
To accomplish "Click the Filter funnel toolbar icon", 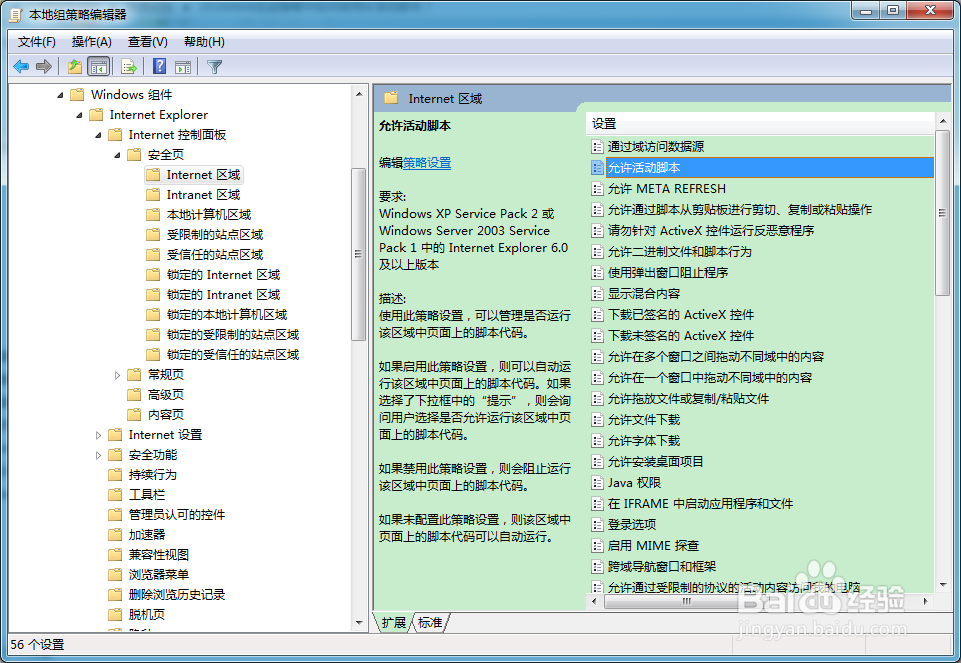I will click(x=215, y=66).
